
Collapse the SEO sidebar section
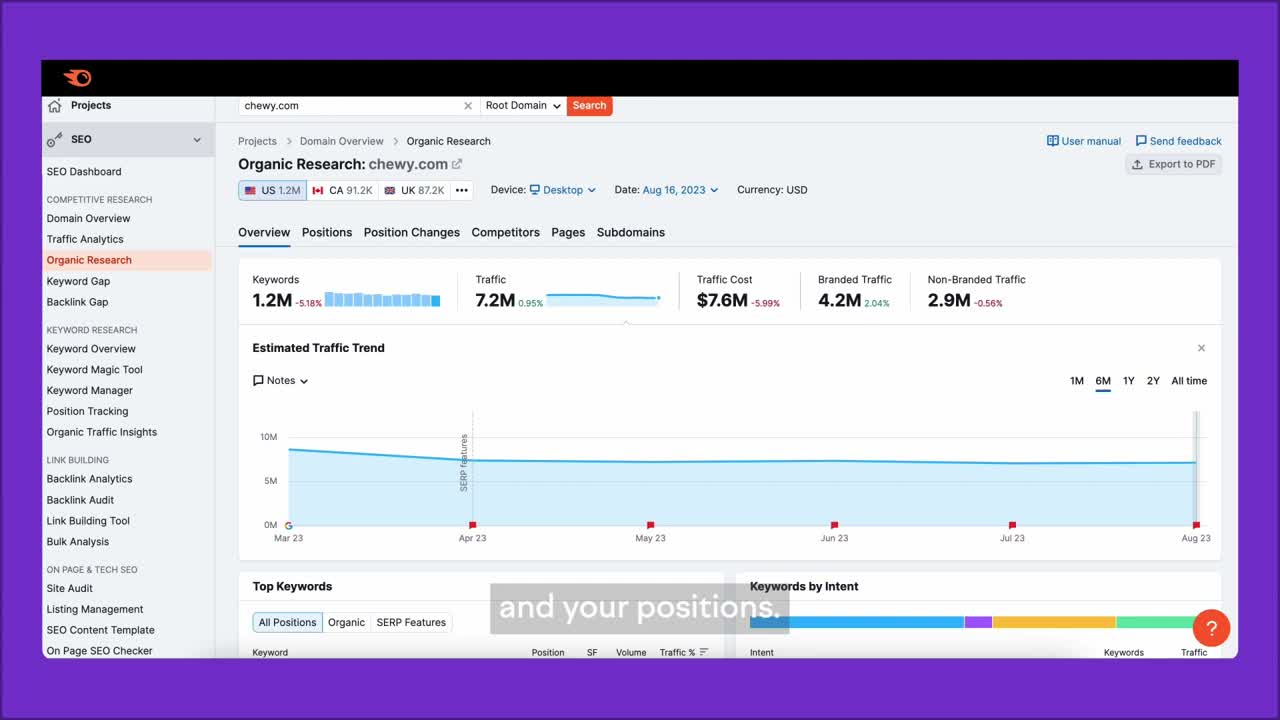tap(197, 140)
